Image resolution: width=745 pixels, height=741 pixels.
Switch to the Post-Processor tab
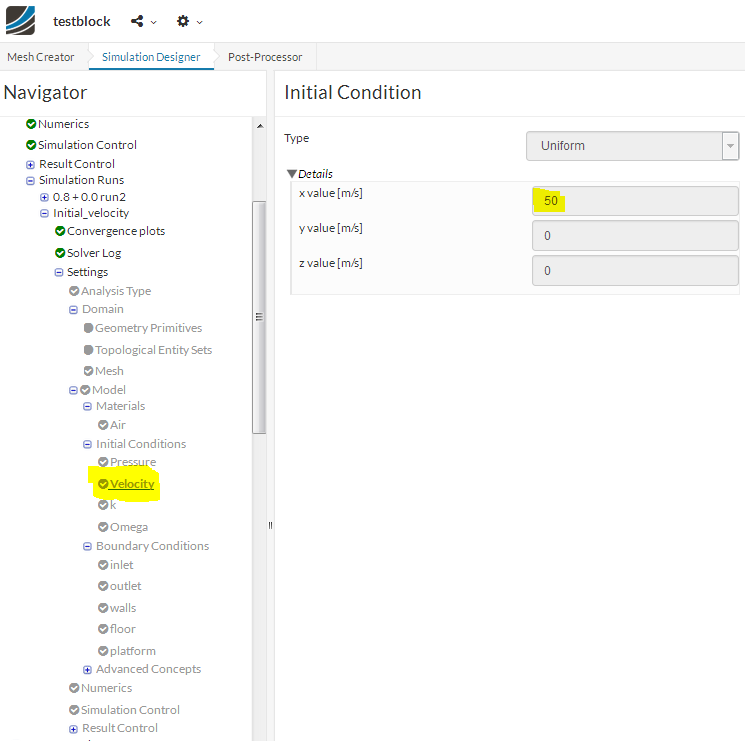(x=265, y=57)
